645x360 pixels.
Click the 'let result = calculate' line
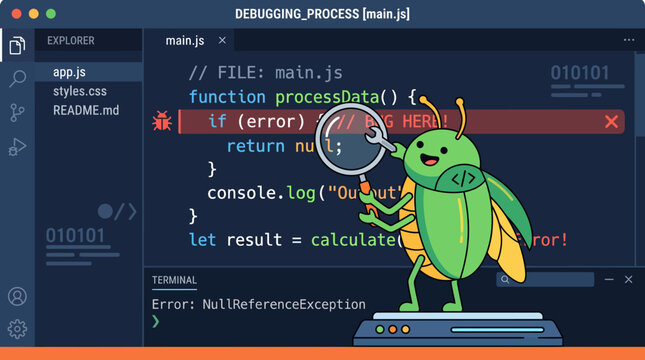295,239
